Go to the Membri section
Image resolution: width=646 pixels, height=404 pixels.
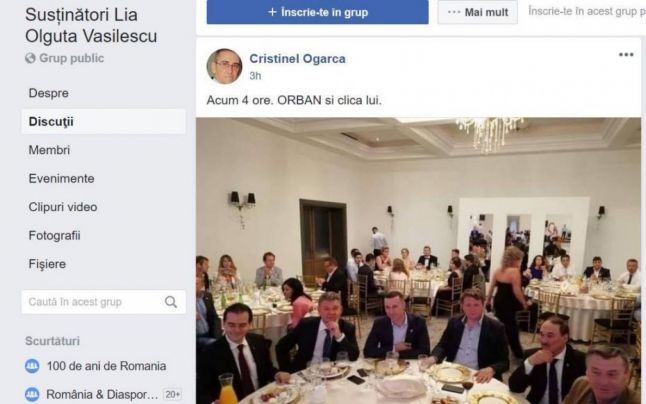click(x=49, y=150)
